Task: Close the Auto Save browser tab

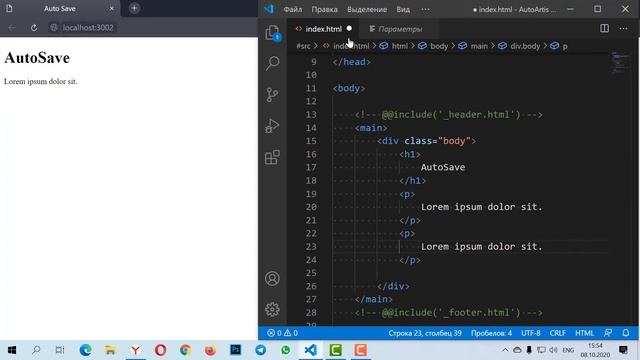Action: [x=112, y=8]
